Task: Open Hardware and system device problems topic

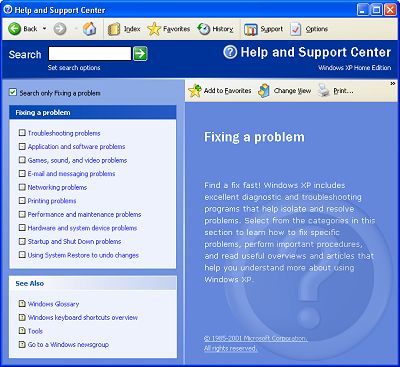Action: coord(82,228)
